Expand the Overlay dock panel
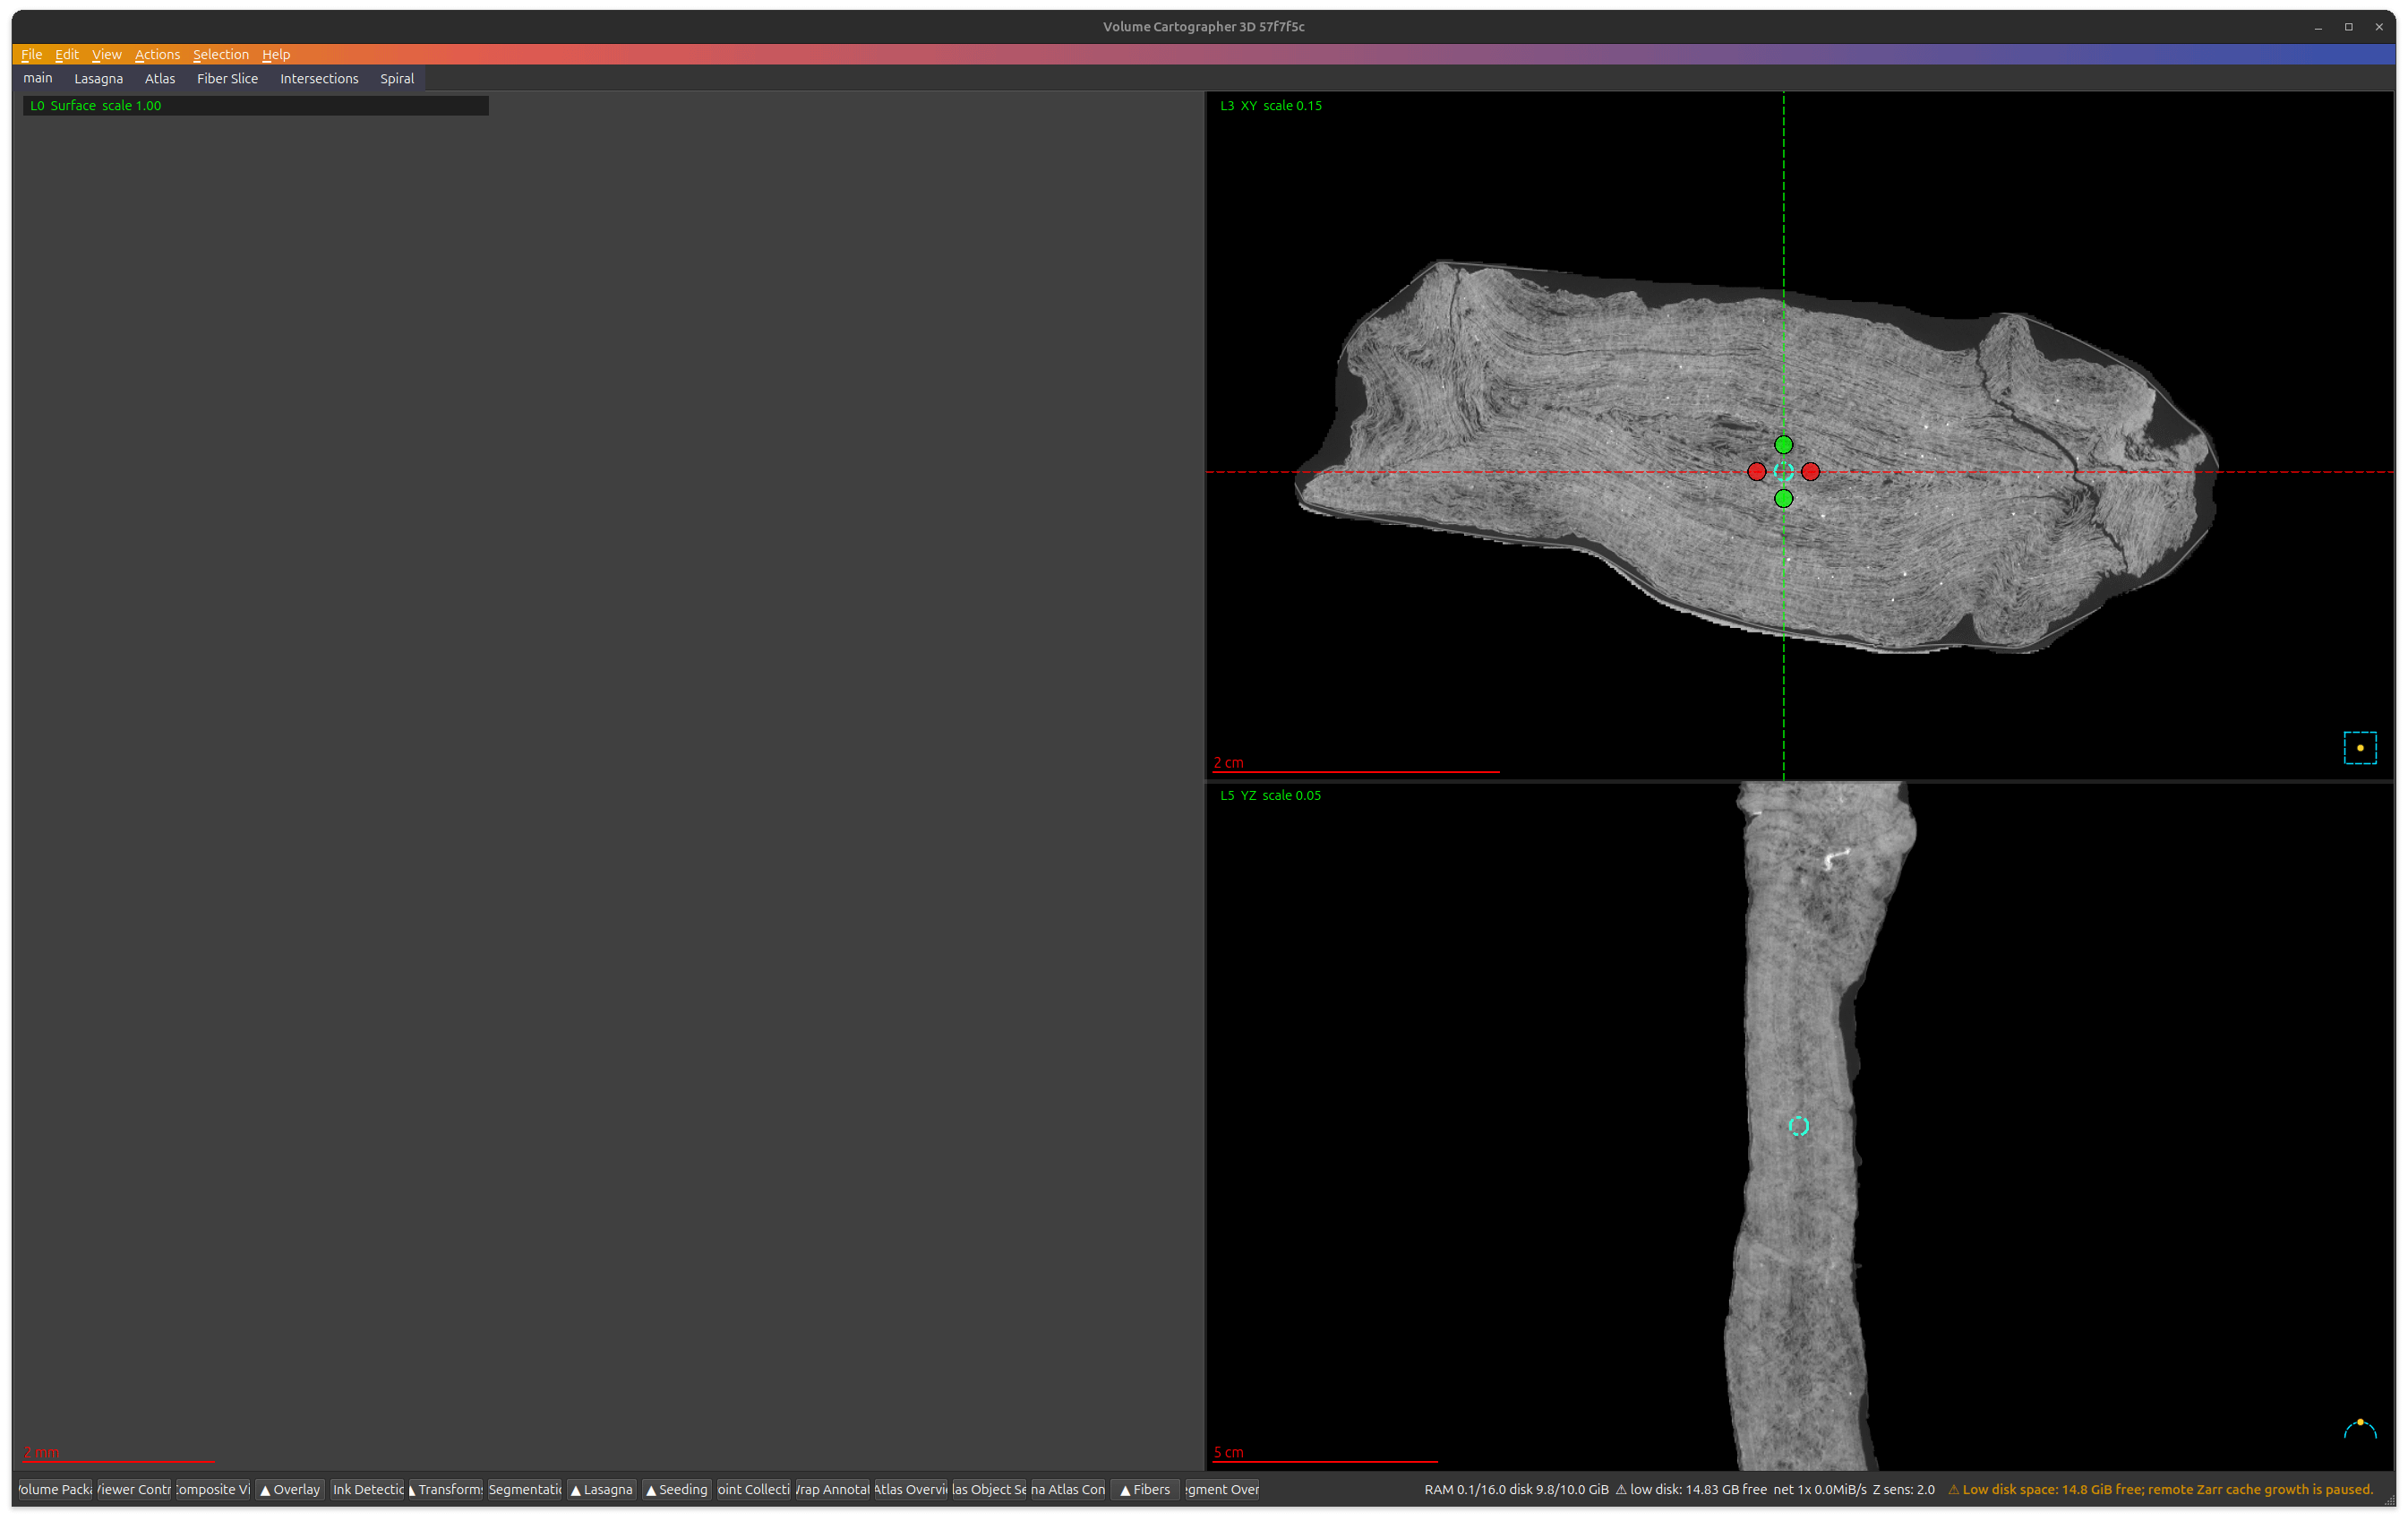Screen dimensions: 2408x1521 tap(290, 1489)
